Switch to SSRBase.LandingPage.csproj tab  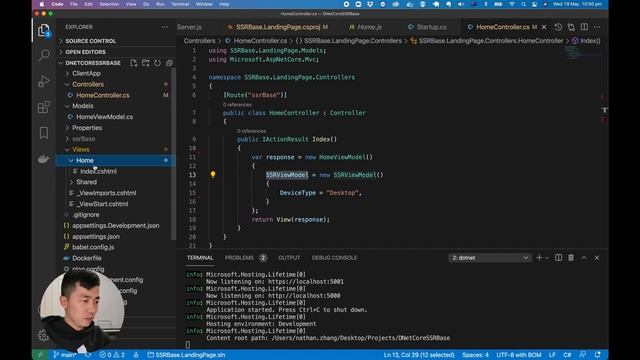click(x=278, y=27)
